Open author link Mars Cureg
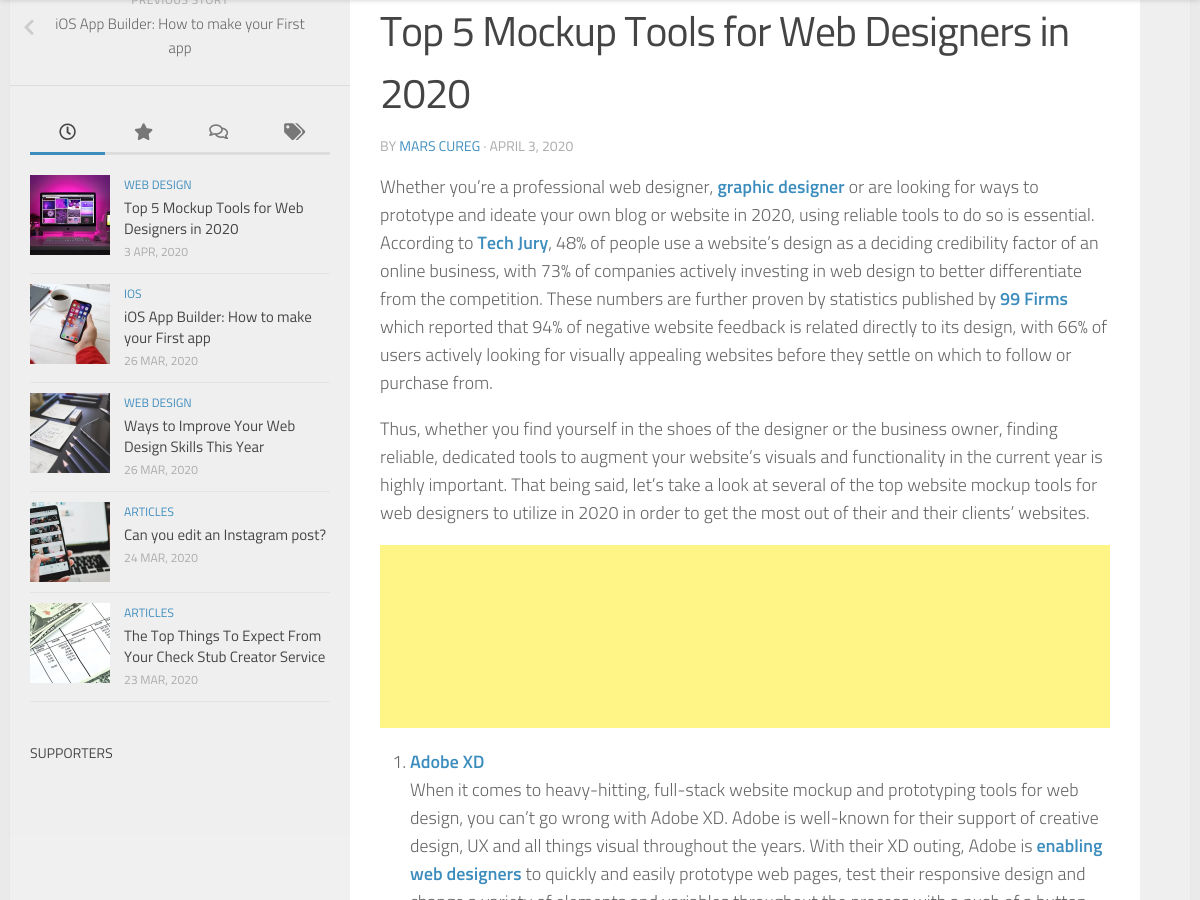The height and width of the screenshot is (900, 1200). coord(439,146)
